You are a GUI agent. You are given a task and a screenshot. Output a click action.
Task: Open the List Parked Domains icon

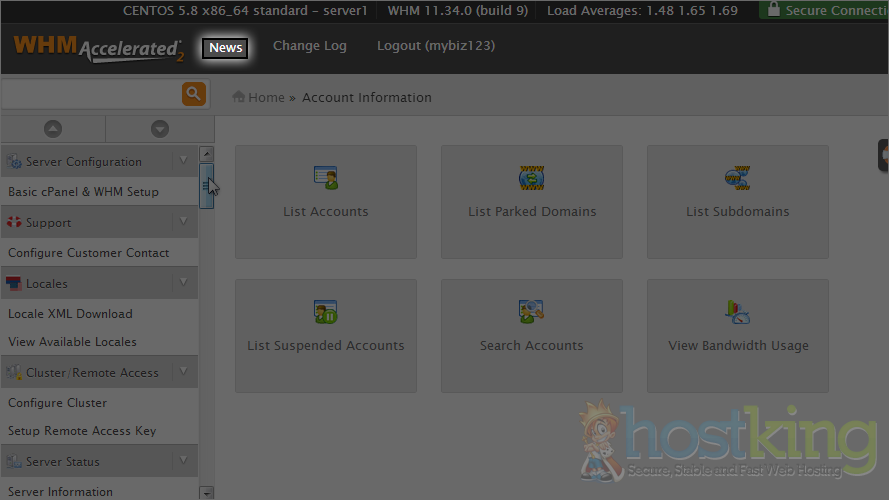(x=531, y=179)
